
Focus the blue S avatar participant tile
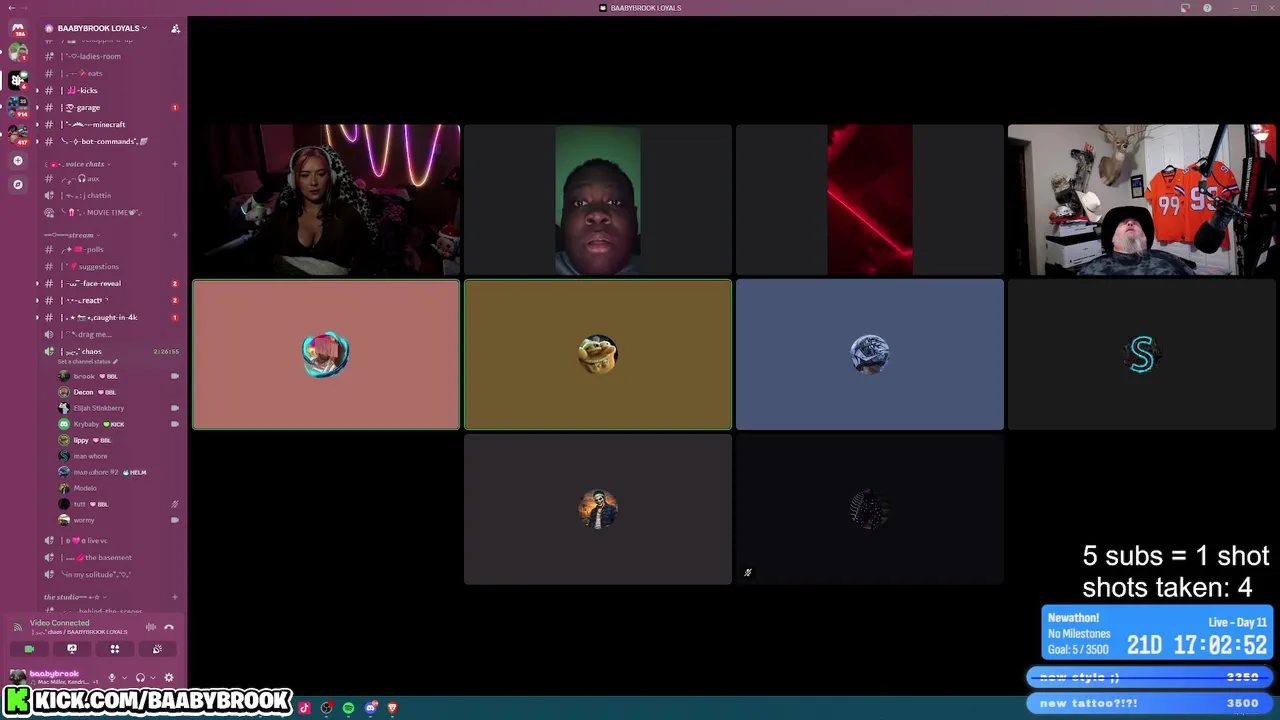tap(1141, 354)
